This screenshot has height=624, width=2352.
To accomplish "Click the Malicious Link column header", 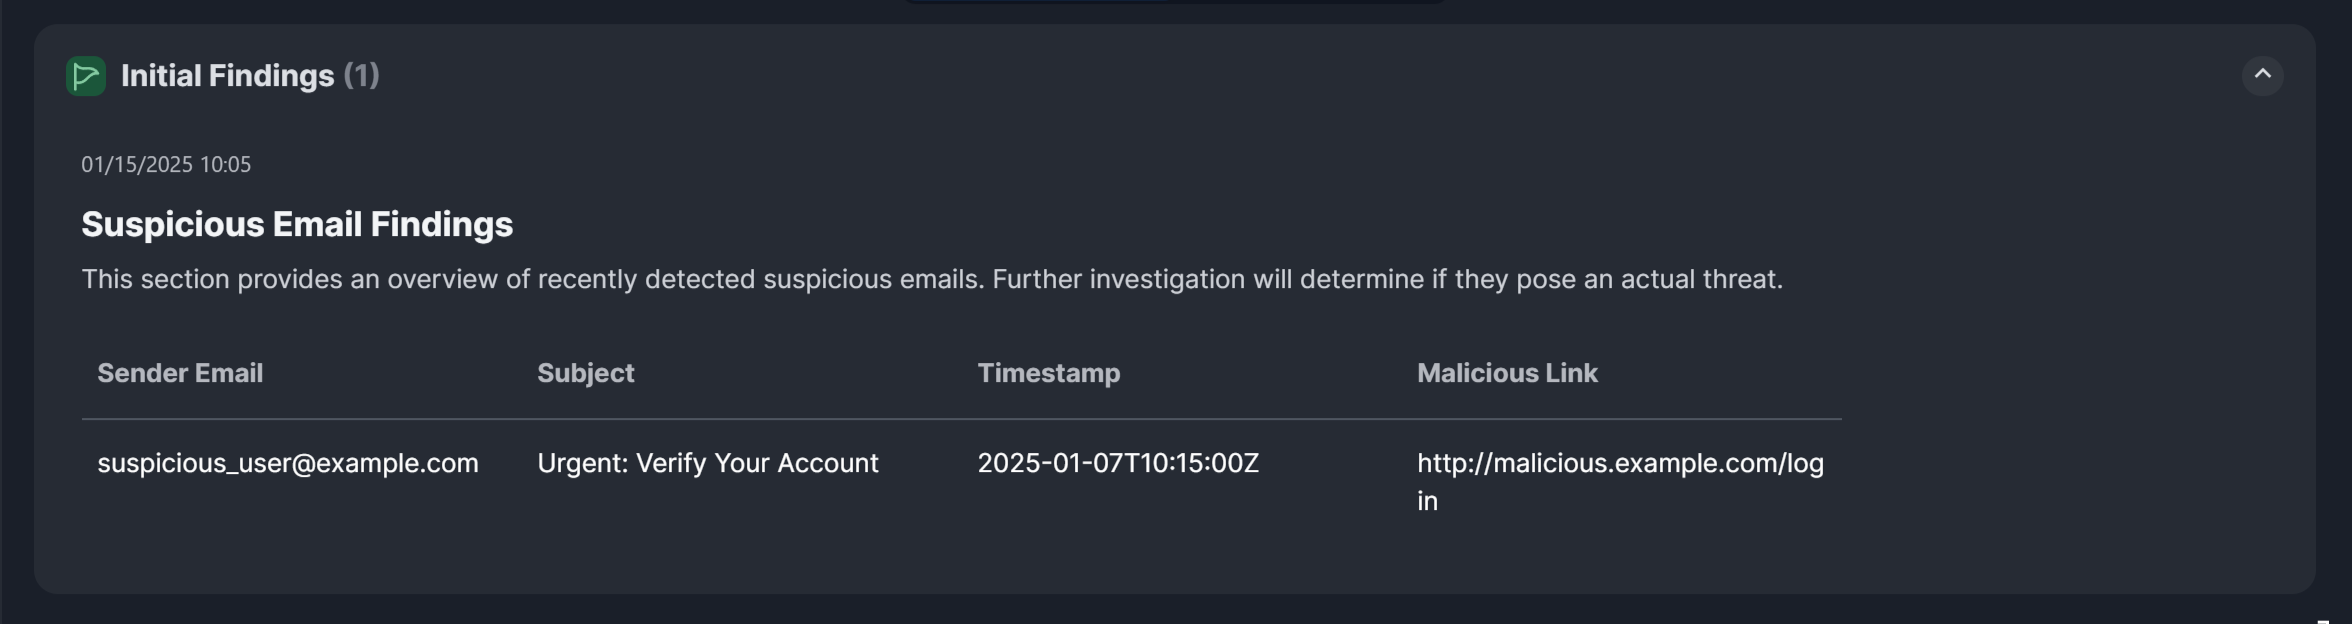I will [1507, 374].
